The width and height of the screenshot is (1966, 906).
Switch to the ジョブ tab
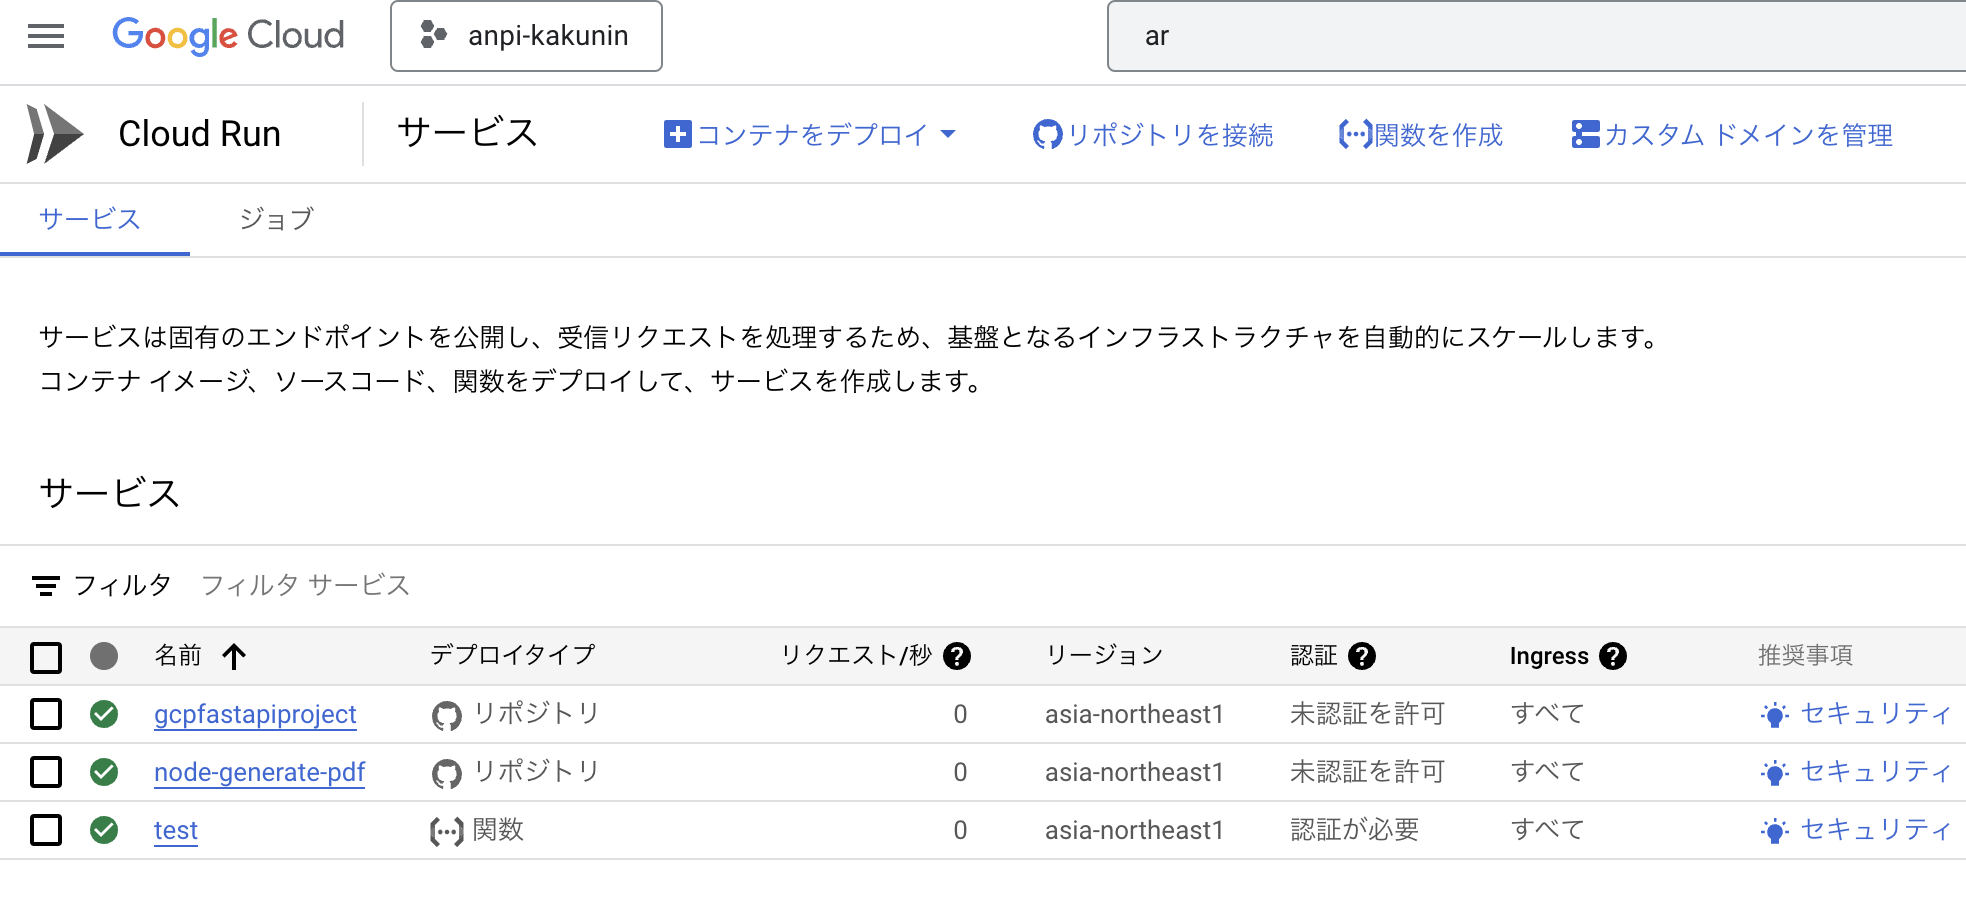(x=277, y=219)
